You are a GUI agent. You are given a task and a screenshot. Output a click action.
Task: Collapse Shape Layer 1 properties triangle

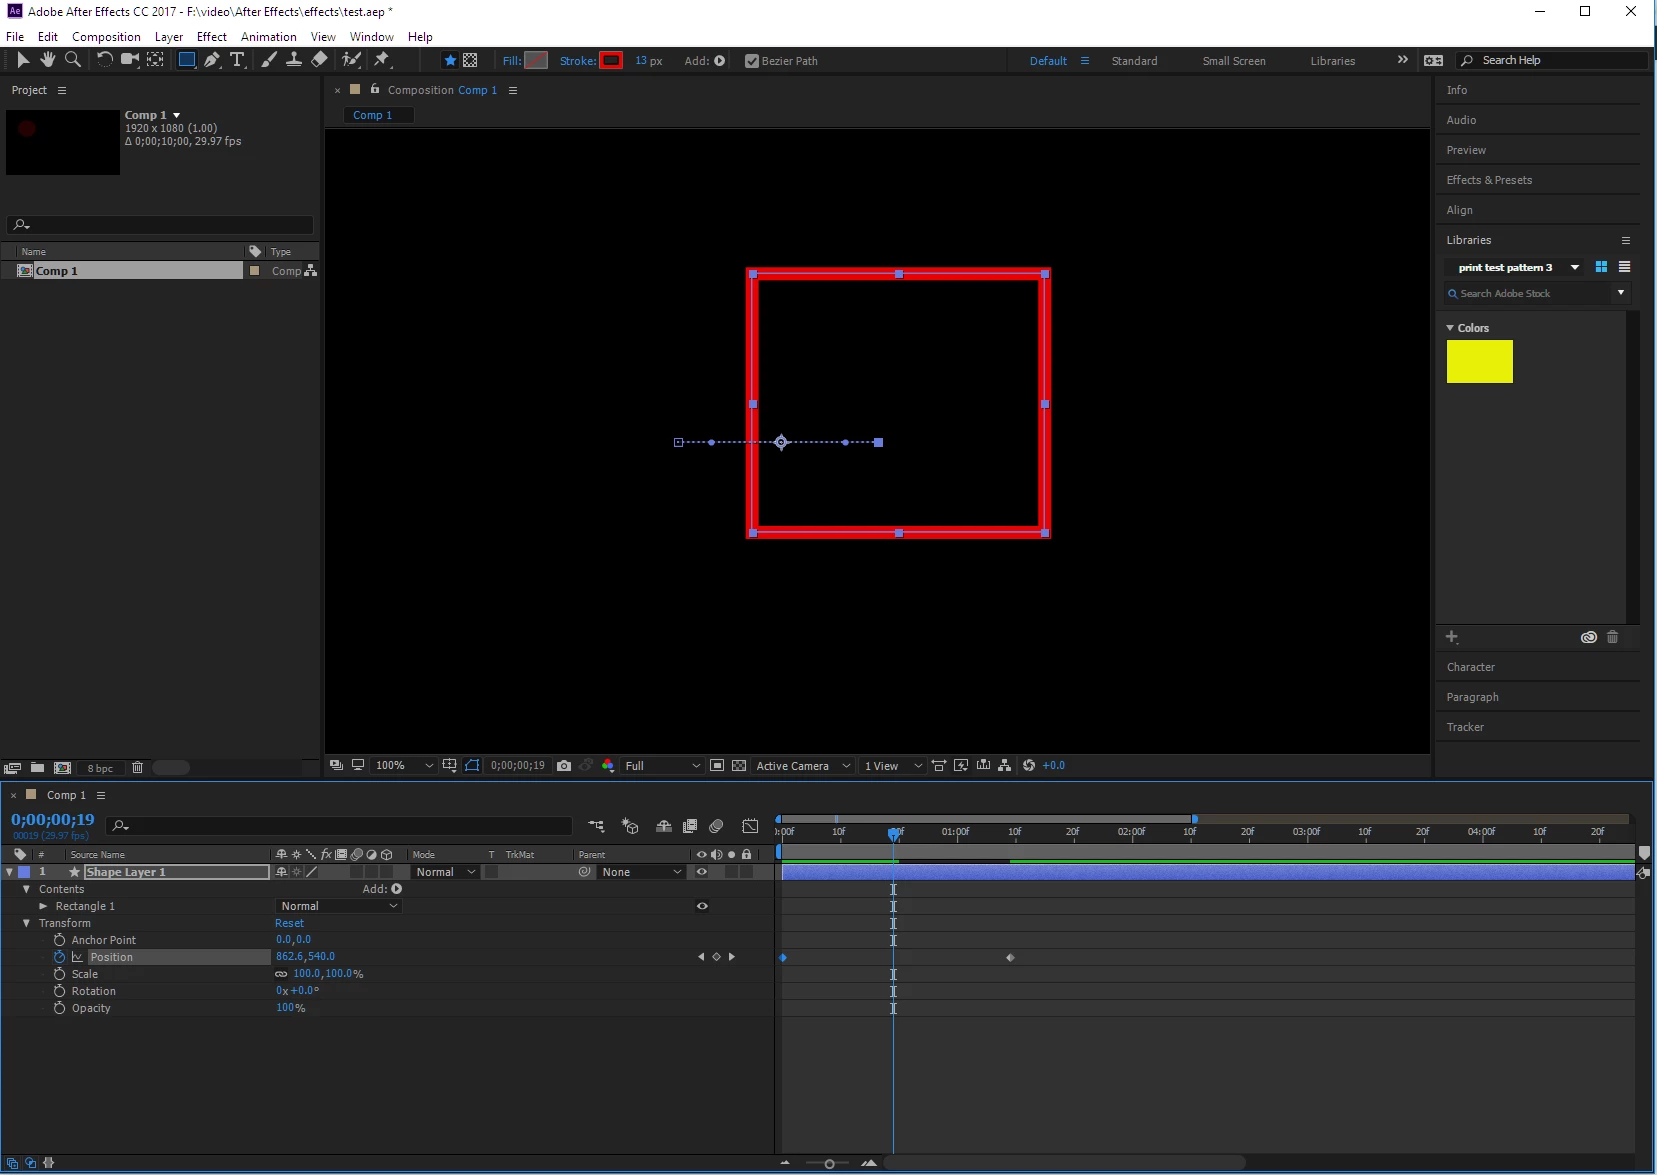10,872
